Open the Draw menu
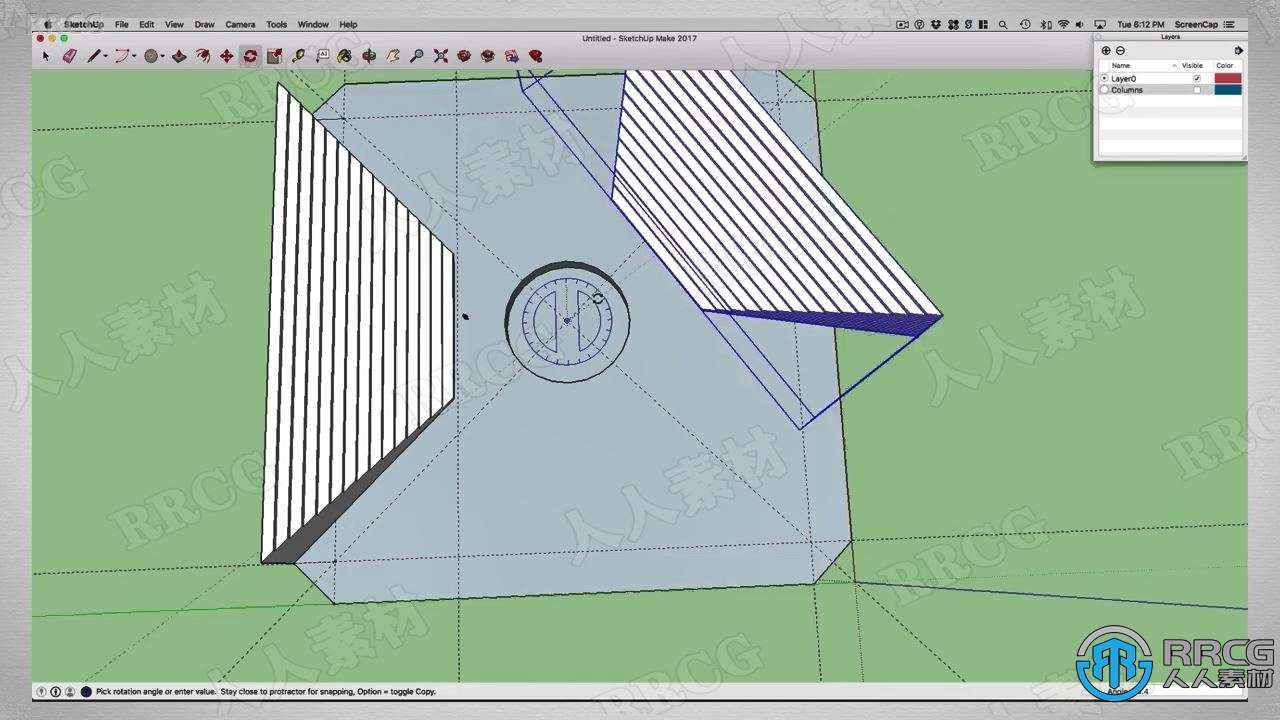 (204, 24)
